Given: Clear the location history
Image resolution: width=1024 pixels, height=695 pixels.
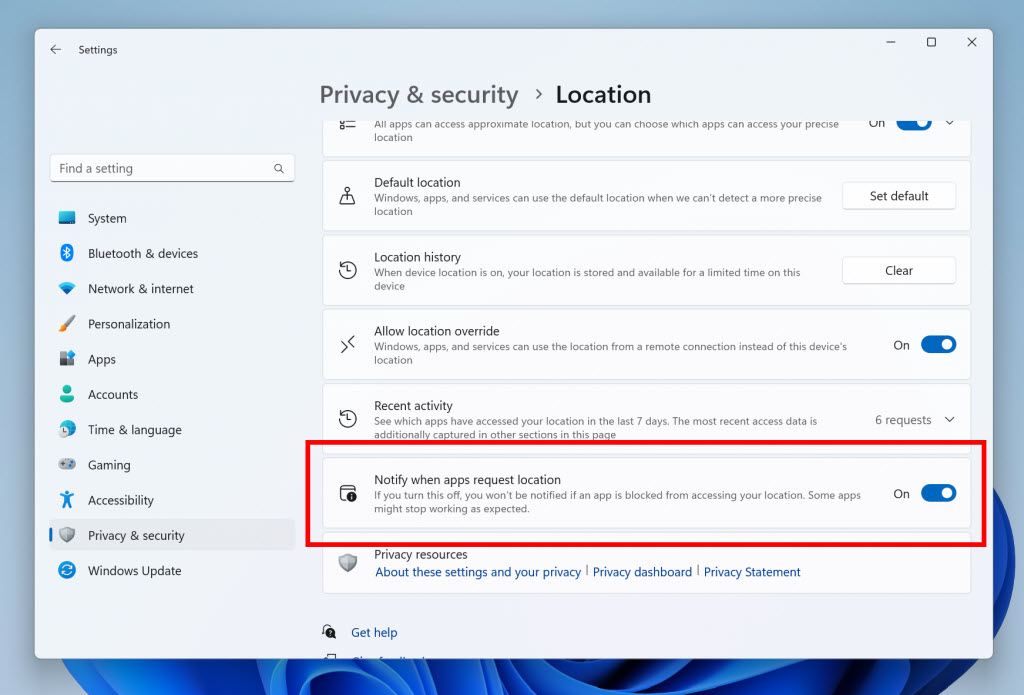Looking at the screenshot, I should coord(898,271).
